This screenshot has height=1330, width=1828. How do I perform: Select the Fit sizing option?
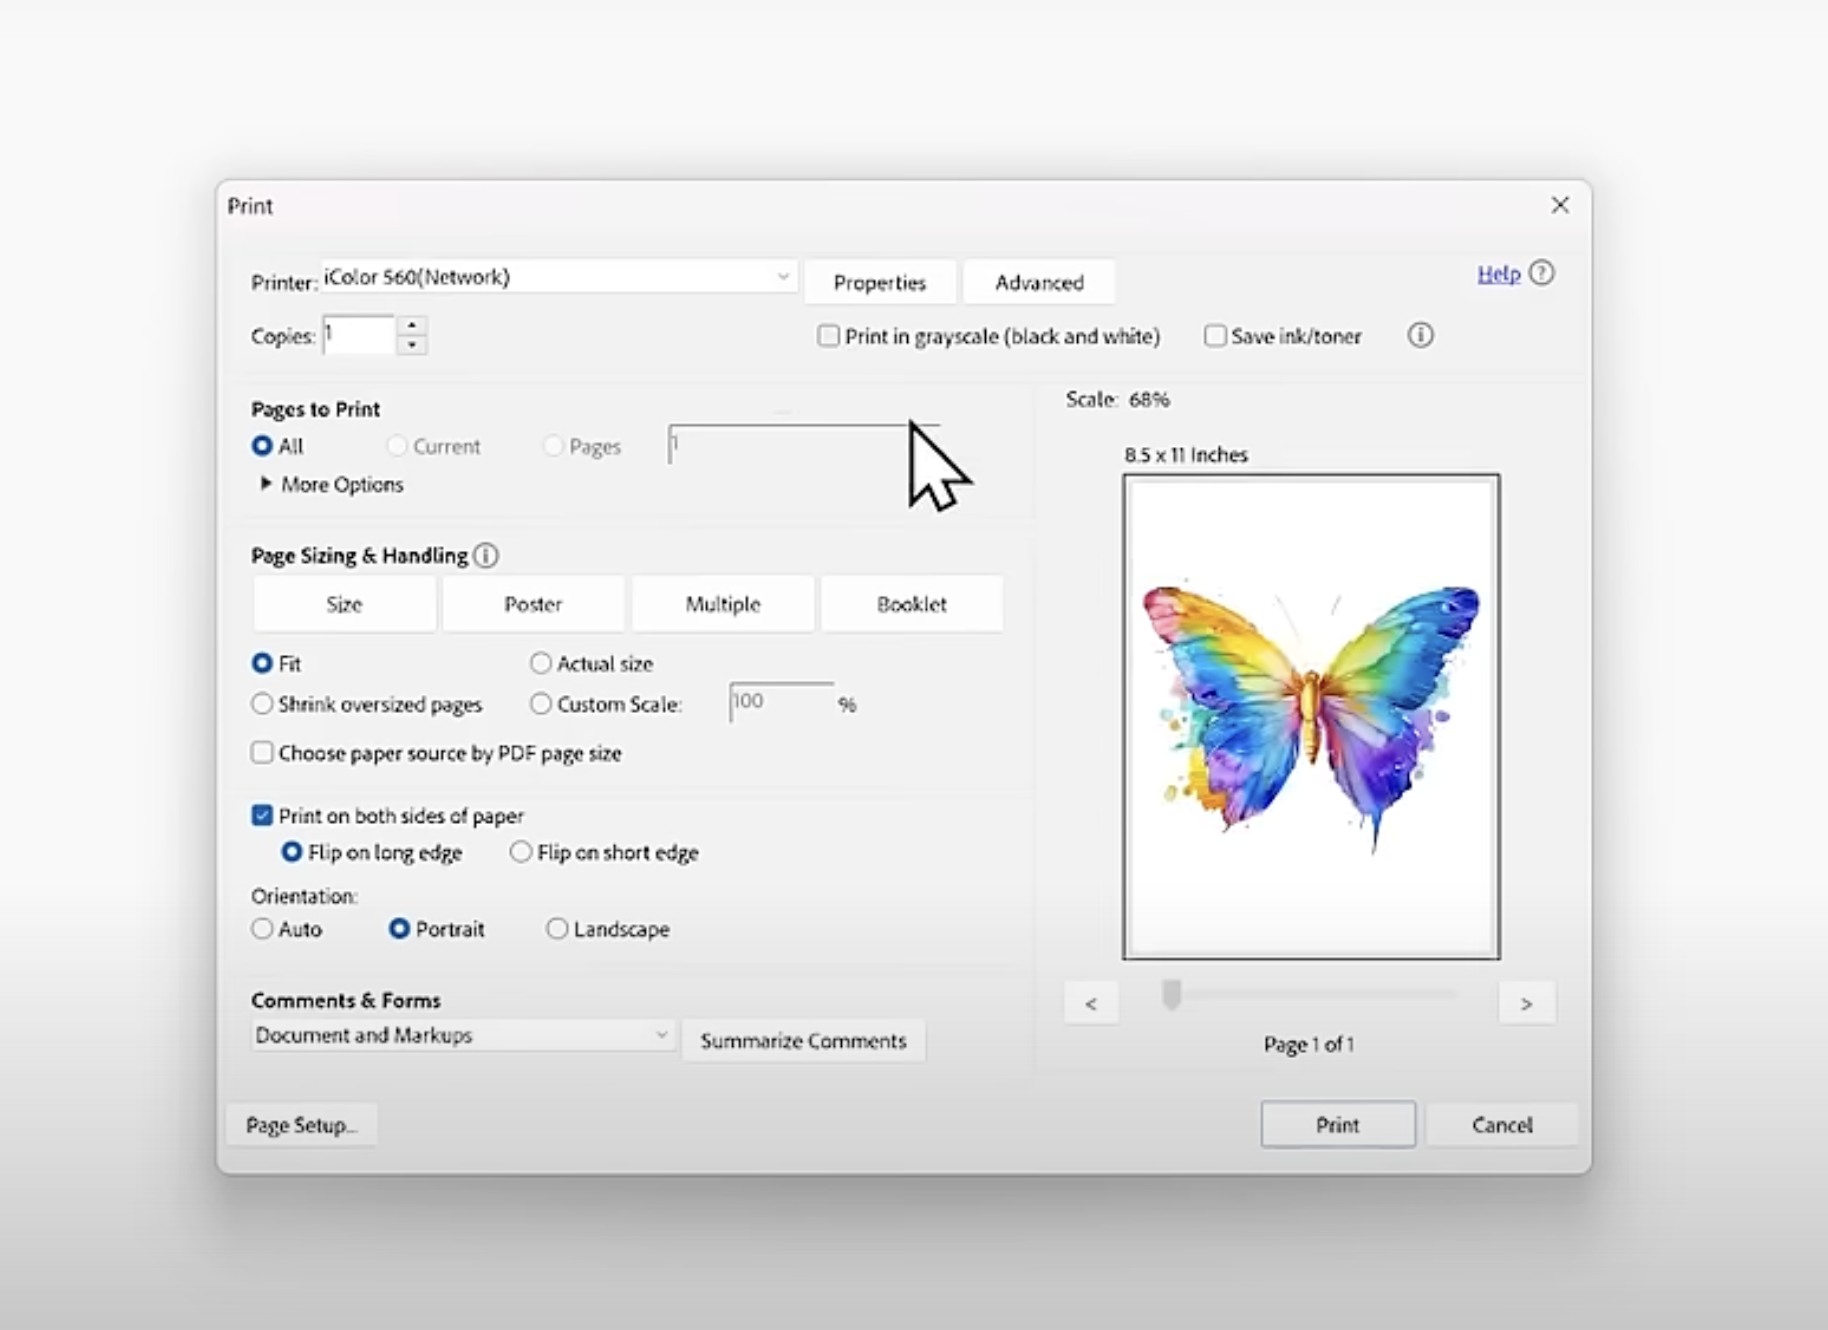[x=262, y=663]
